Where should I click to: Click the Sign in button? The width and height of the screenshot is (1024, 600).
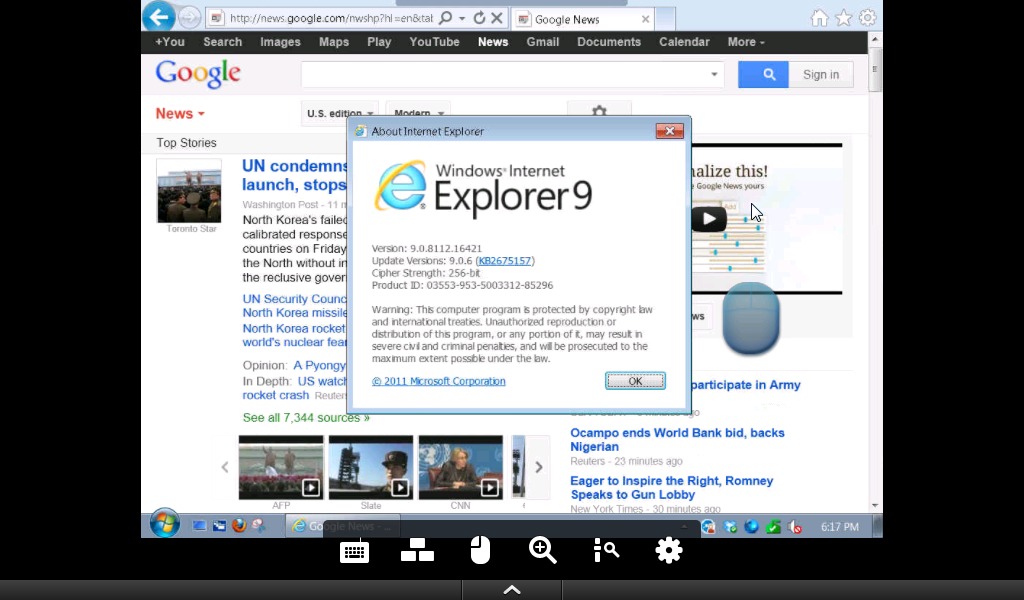pyautogui.click(x=821, y=74)
